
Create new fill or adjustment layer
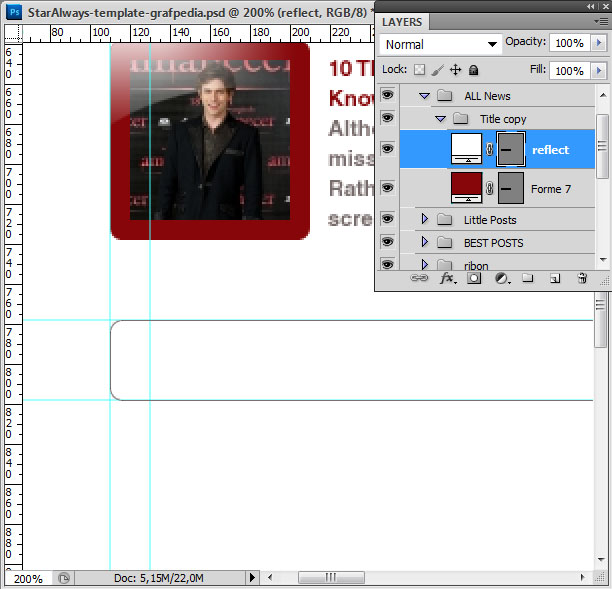tap(502, 278)
